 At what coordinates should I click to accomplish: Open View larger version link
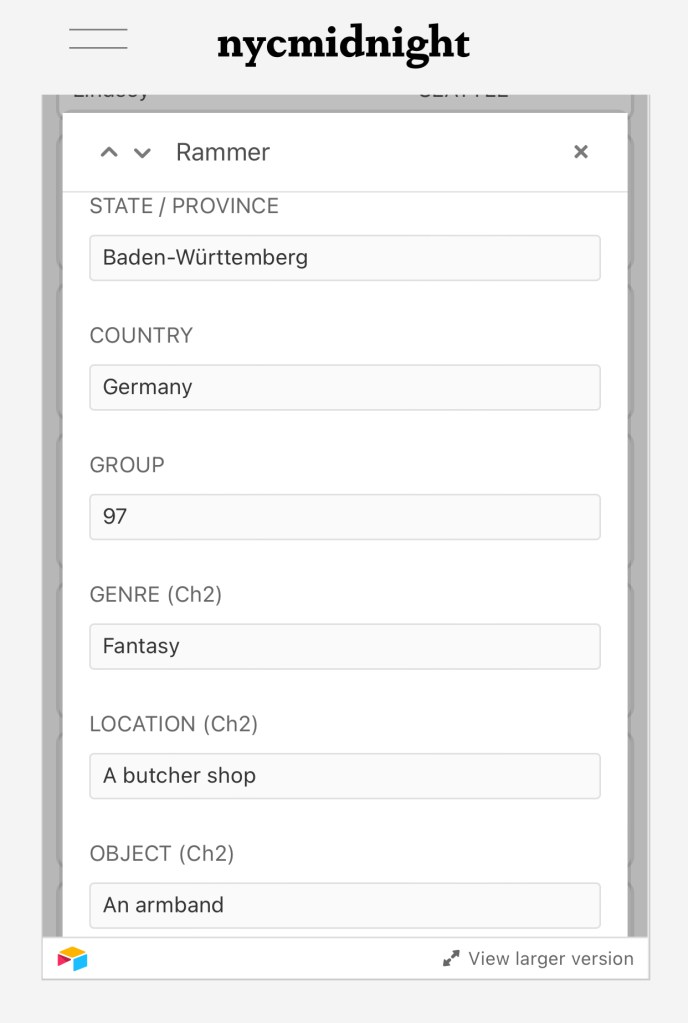550,959
